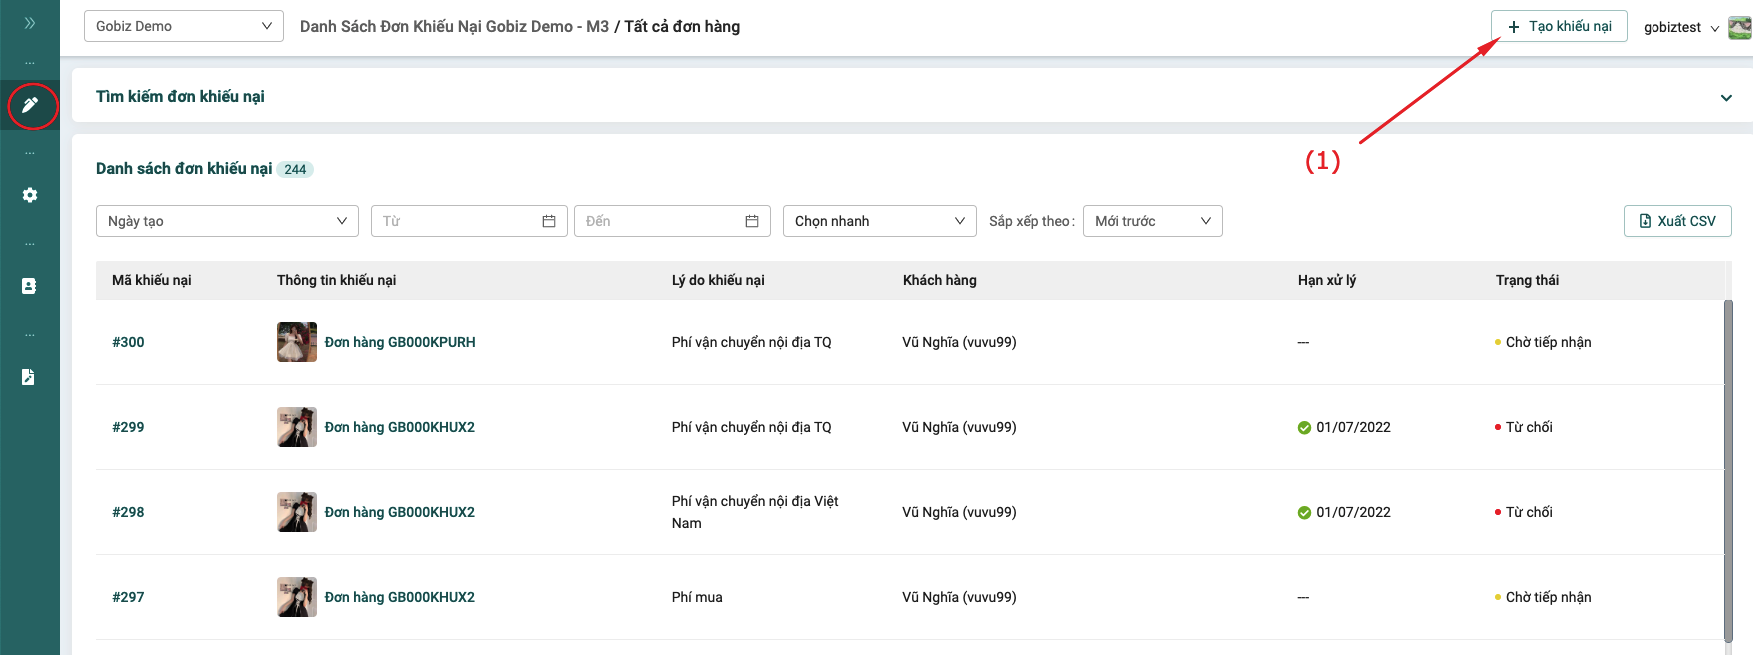Click product thumbnail of complaint #297
This screenshot has height=655, width=1753.
pyautogui.click(x=297, y=597)
